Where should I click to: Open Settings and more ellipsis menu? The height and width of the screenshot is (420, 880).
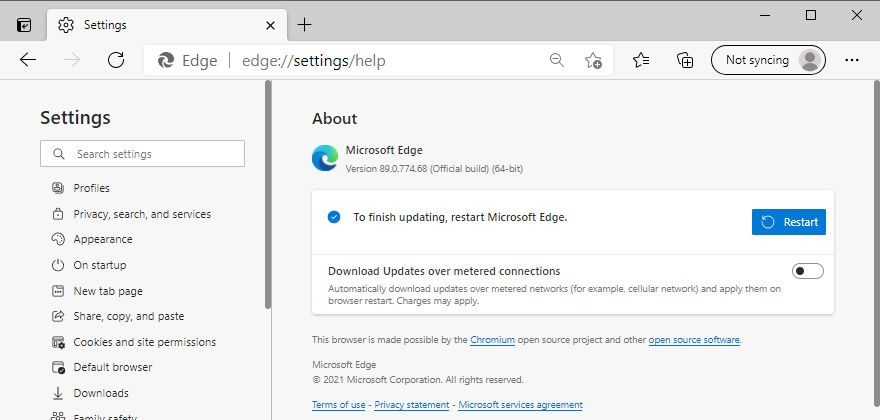tap(852, 60)
